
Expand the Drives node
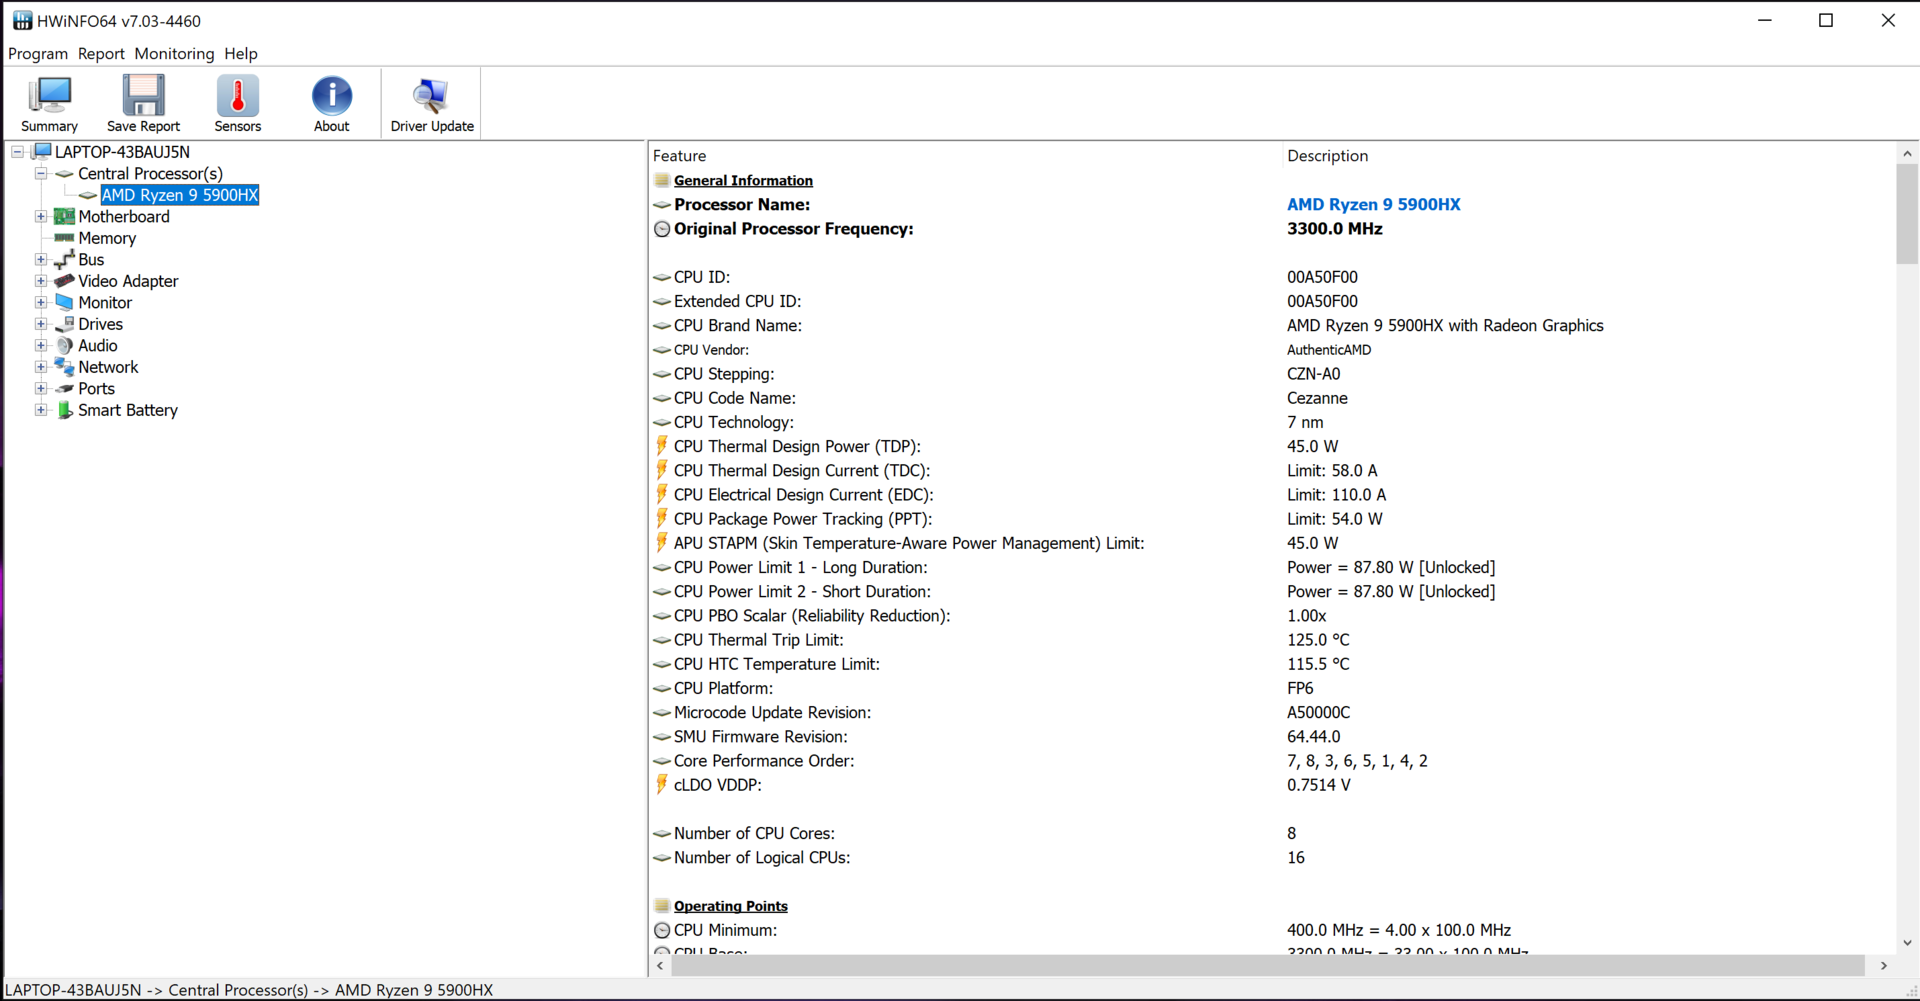coord(41,324)
